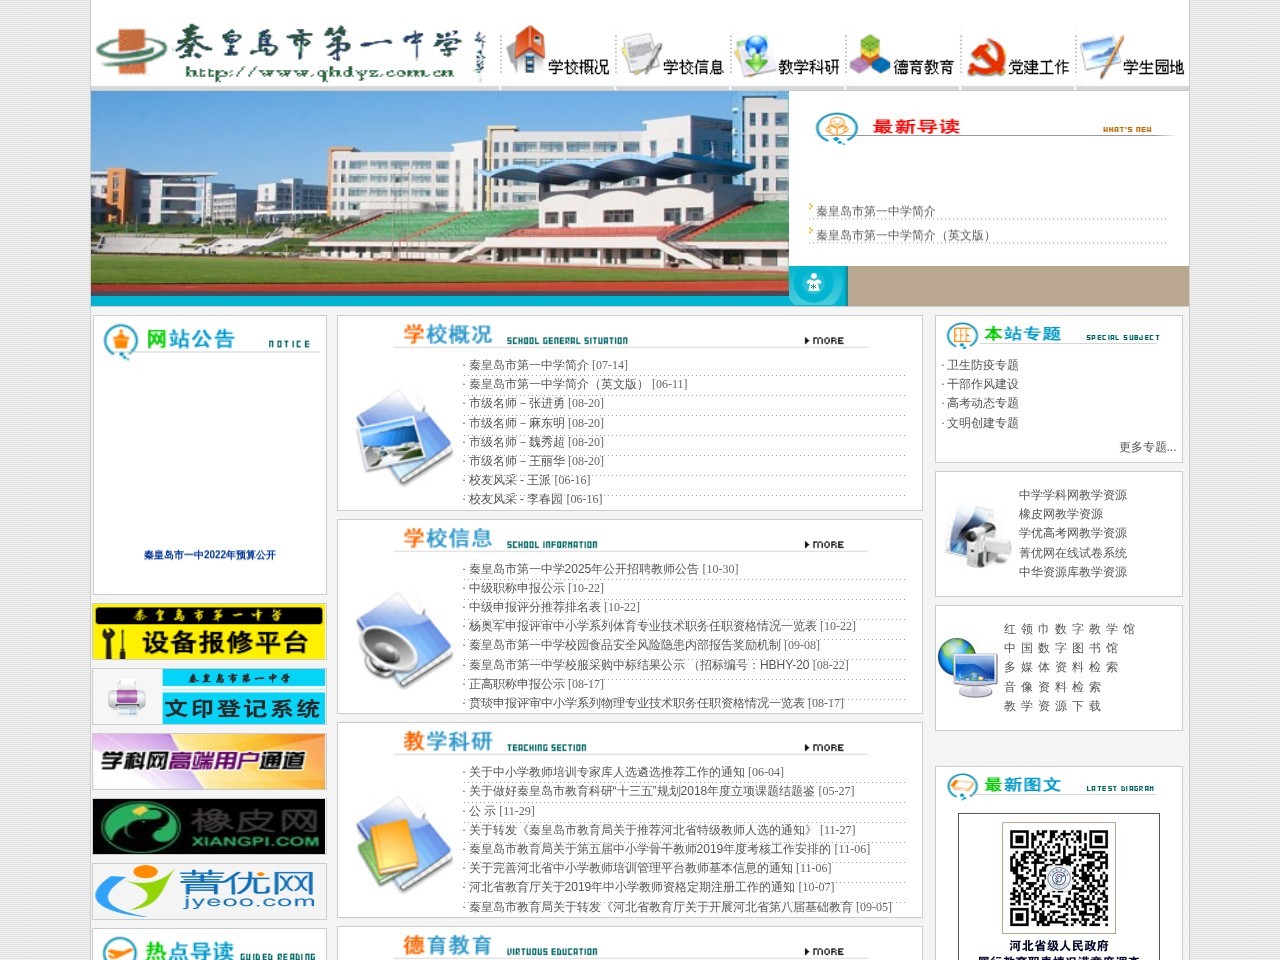The image size is (1280, 960).
Task: Click the QR code under 最新图文
Action: click(x=1058, y=878)
